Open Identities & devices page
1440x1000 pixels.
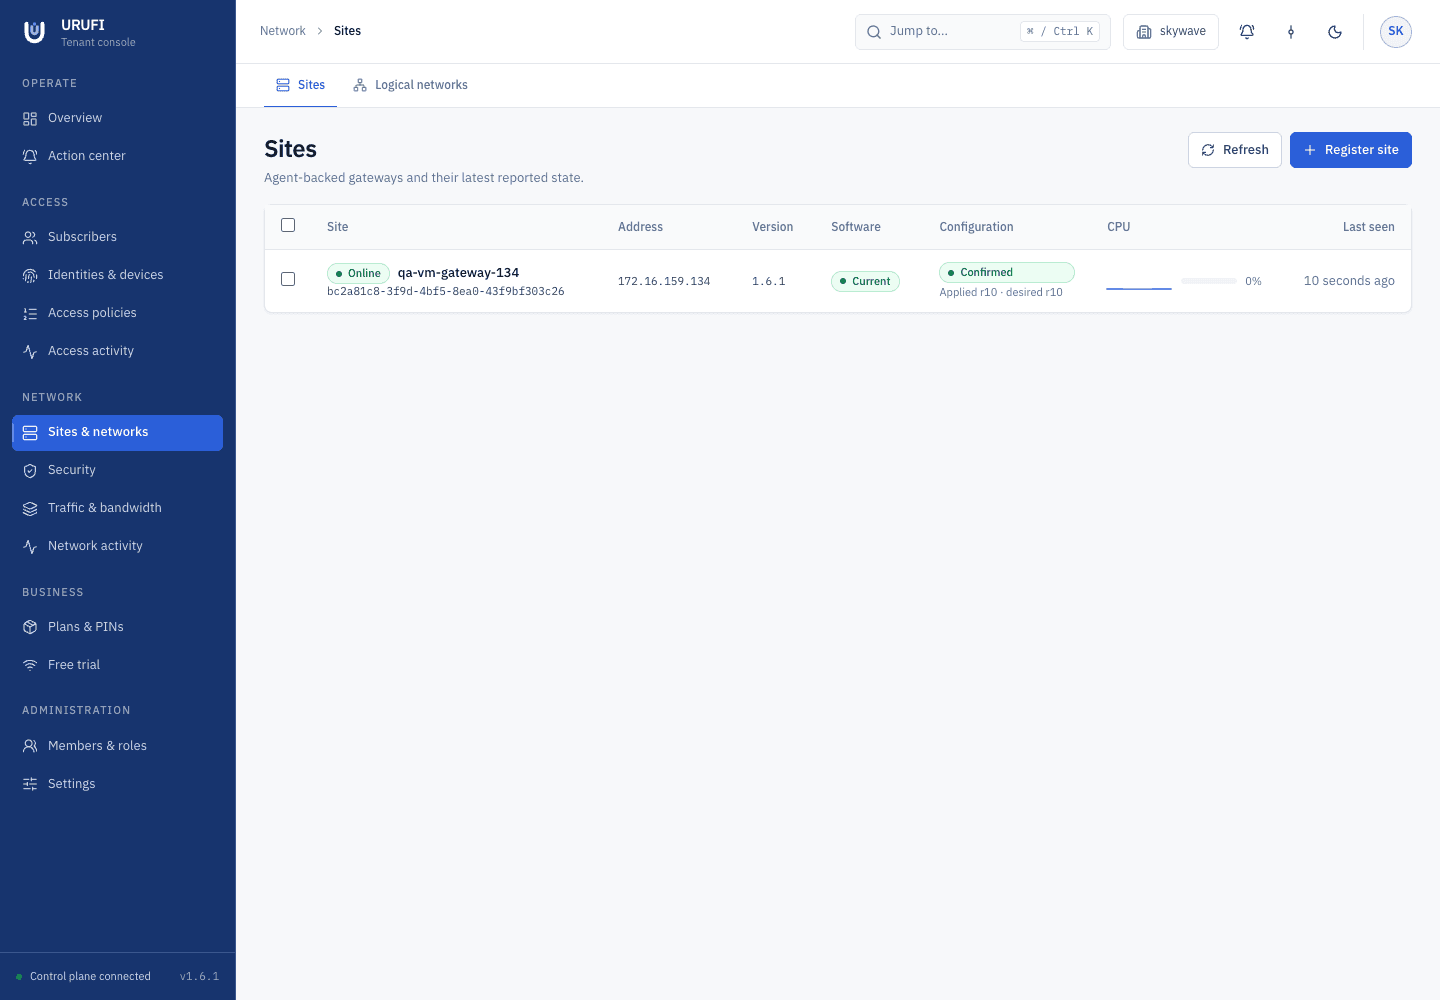117,275
